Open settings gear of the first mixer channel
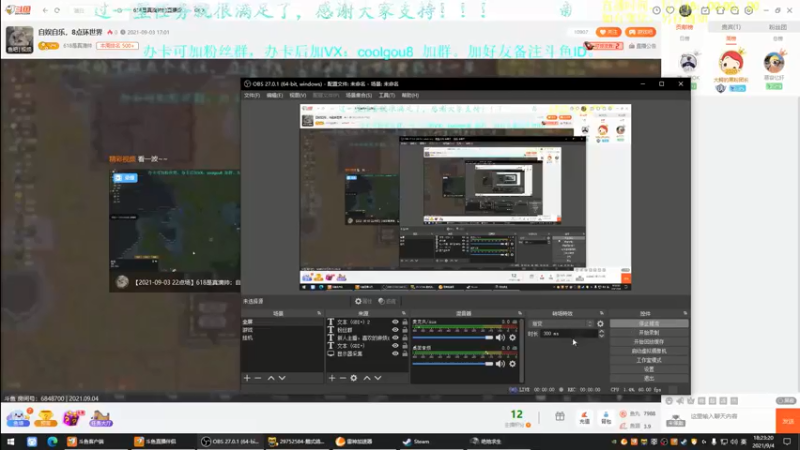 [513, 337]
